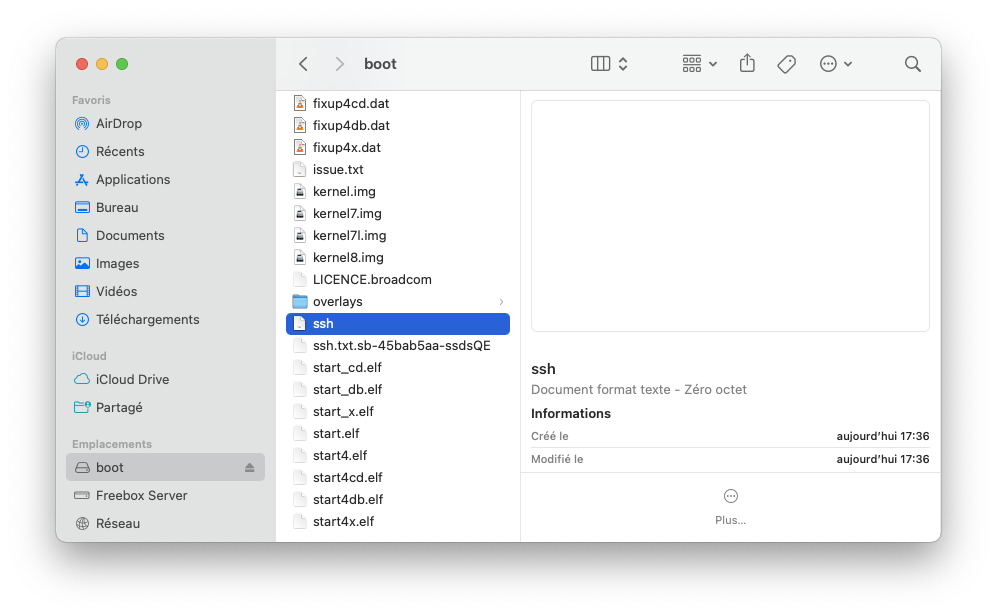The image size is (997, 616).
Task: Select file kernel7.img
Action: 398,214
